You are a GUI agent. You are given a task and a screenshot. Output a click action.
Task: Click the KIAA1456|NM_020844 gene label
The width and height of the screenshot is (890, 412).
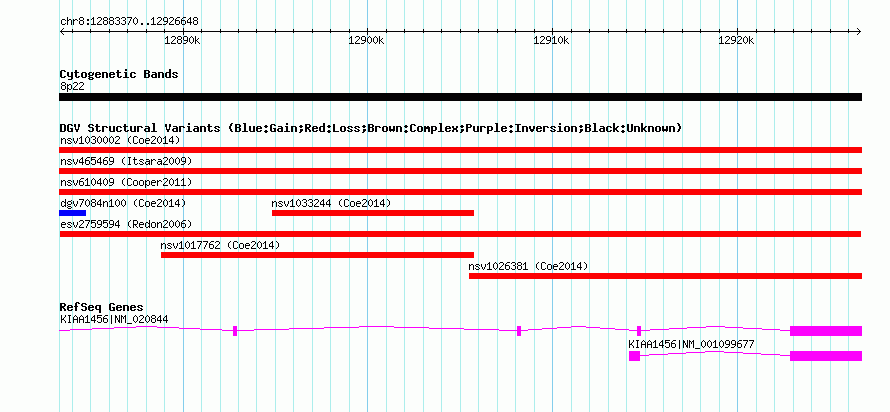(x=114, y=319)
